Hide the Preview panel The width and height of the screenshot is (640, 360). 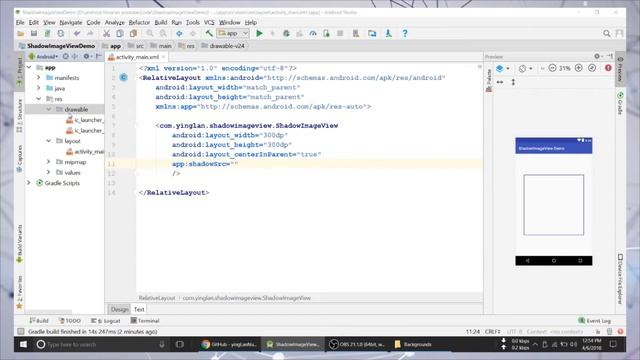click(x=610, y=56)
